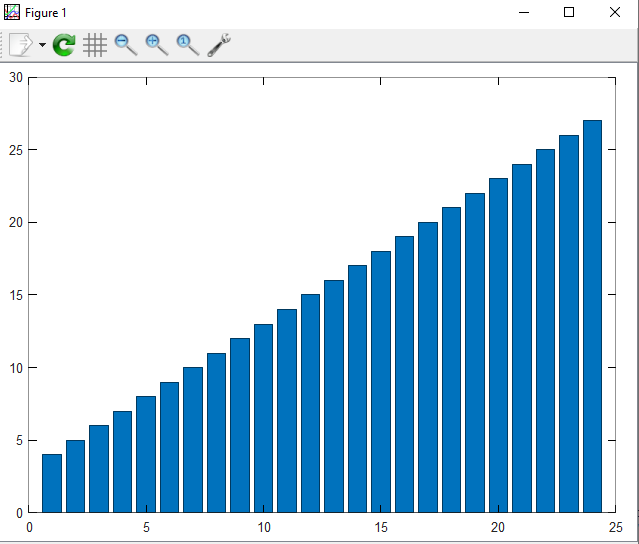Viewport: 639px width, 544px height.
Task: Click the zoom out magnifier icon
Action: [x=126, y=45]
